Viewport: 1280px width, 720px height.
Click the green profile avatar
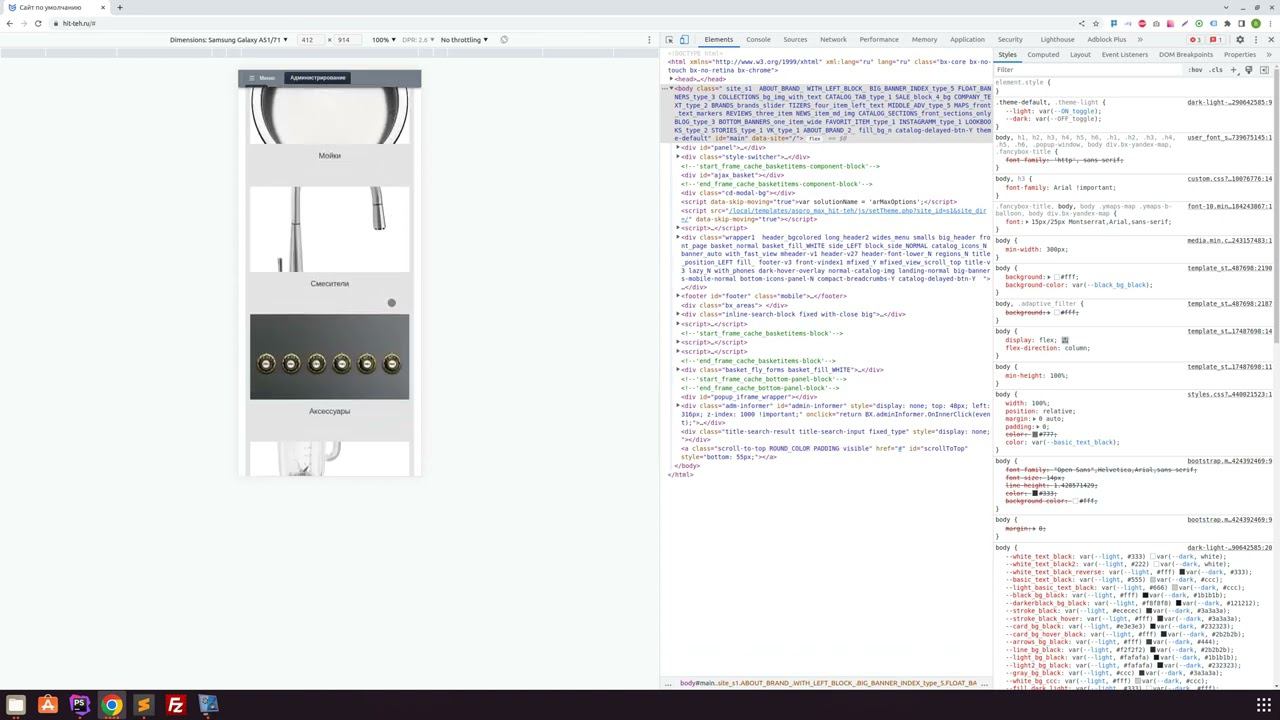(x=1256, y=23)
